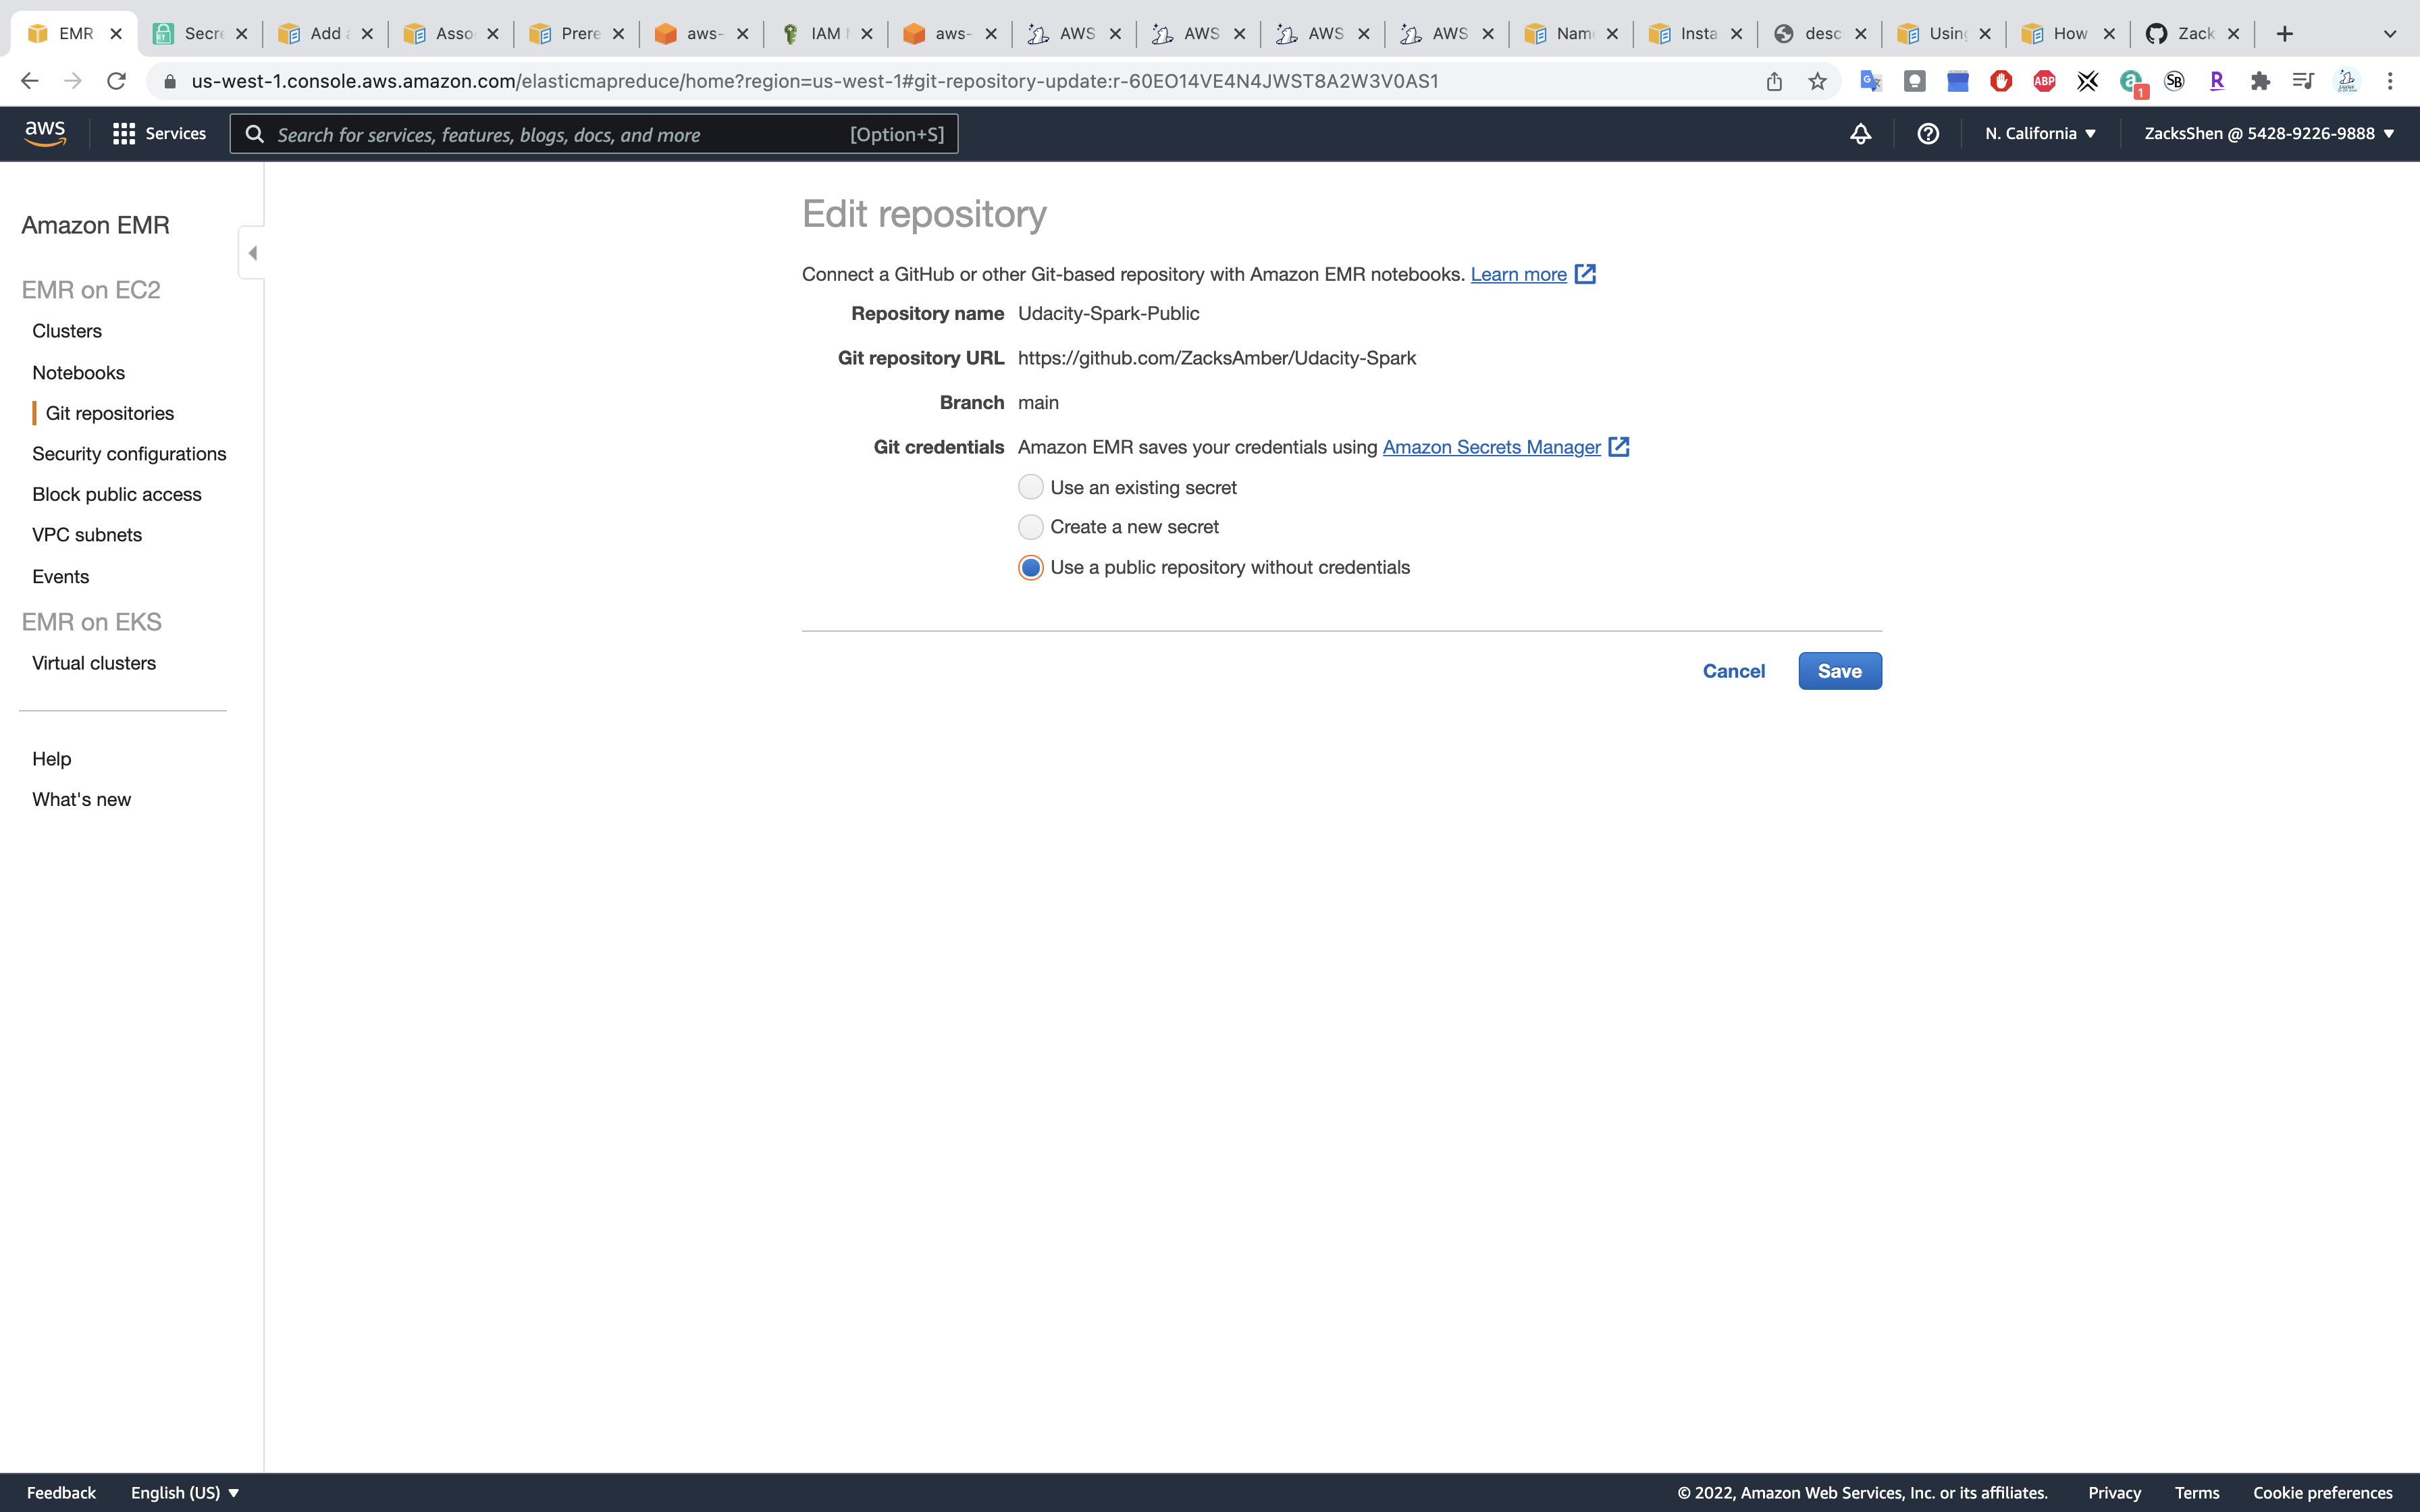Click the notifications bell icon

1860,133
